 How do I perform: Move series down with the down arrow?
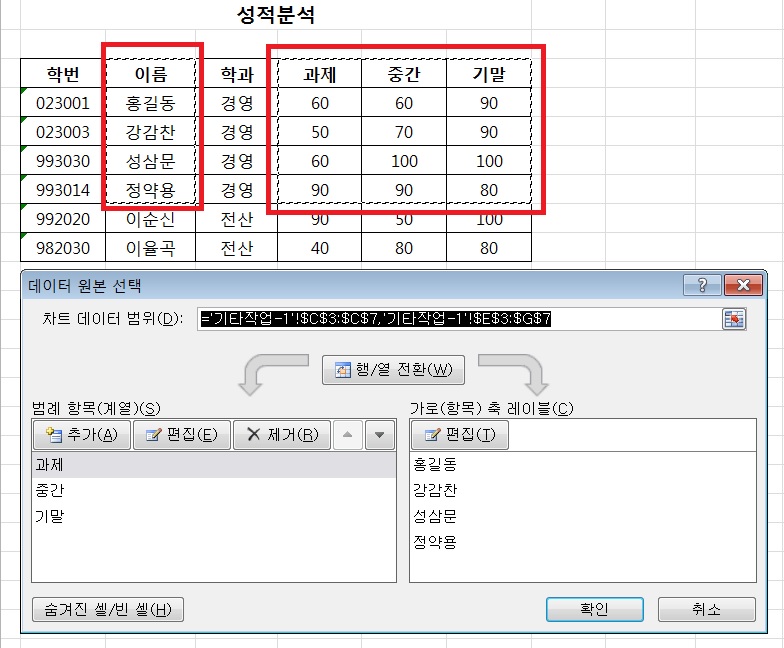(x=379, y=435)
